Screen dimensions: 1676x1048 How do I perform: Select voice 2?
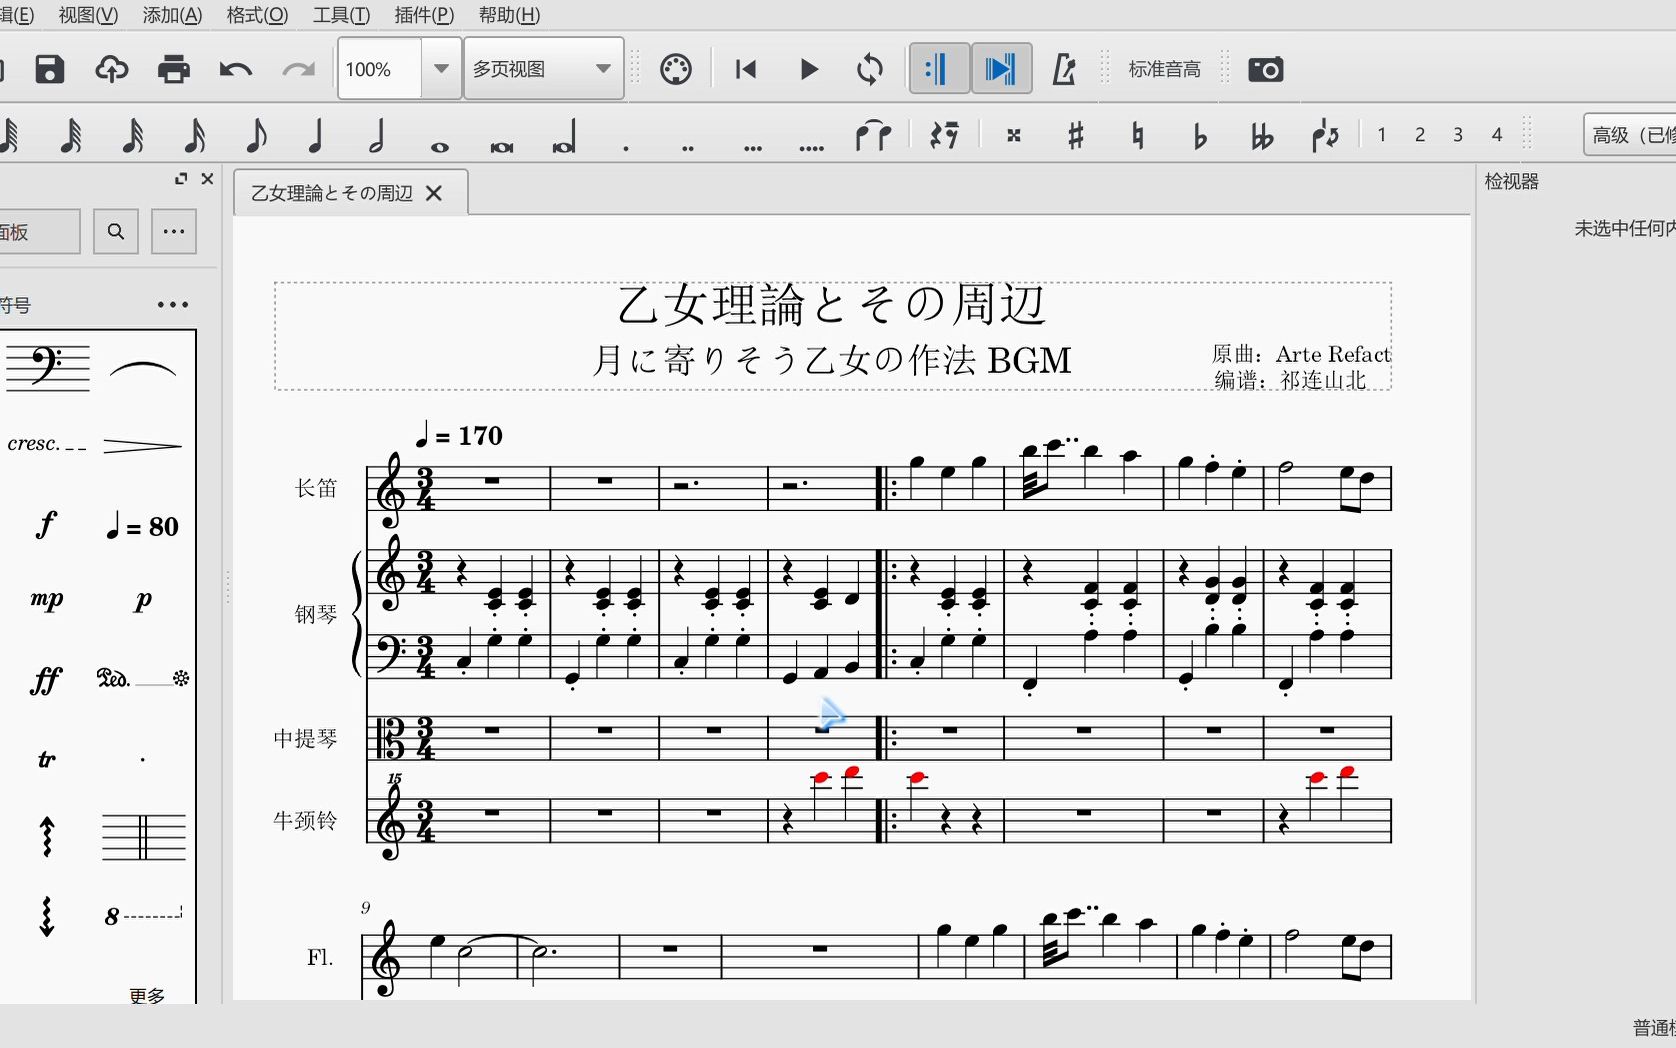[x=1420, y=135]
